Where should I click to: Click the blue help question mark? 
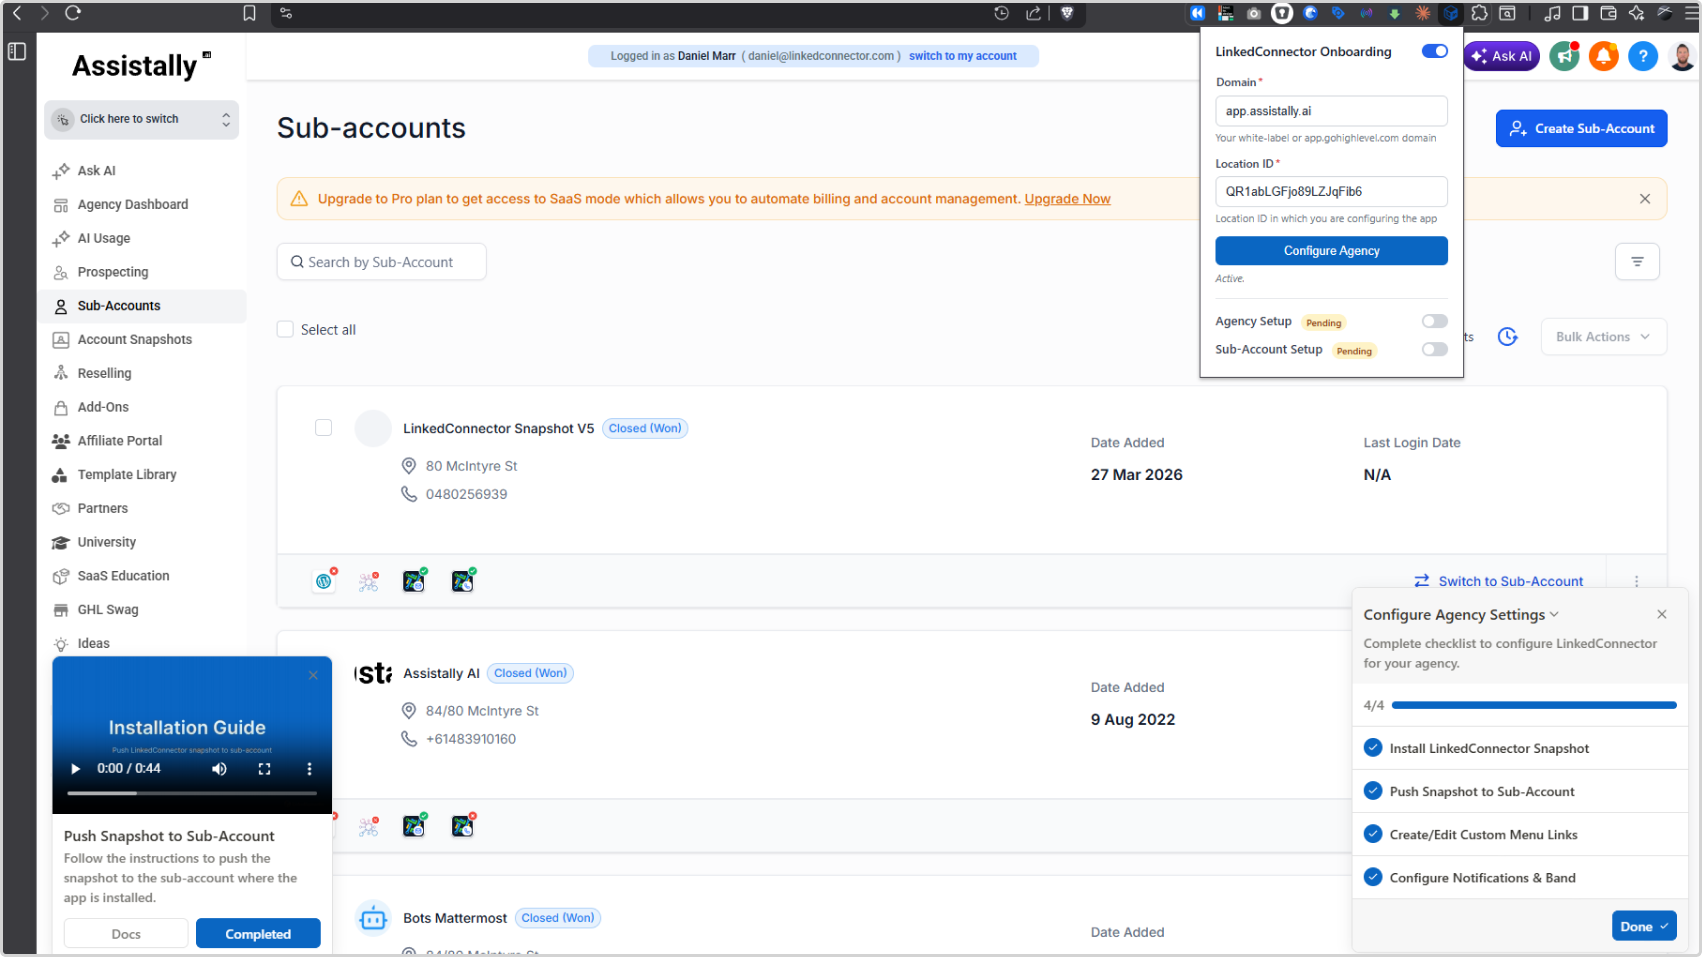[1642, 56]
